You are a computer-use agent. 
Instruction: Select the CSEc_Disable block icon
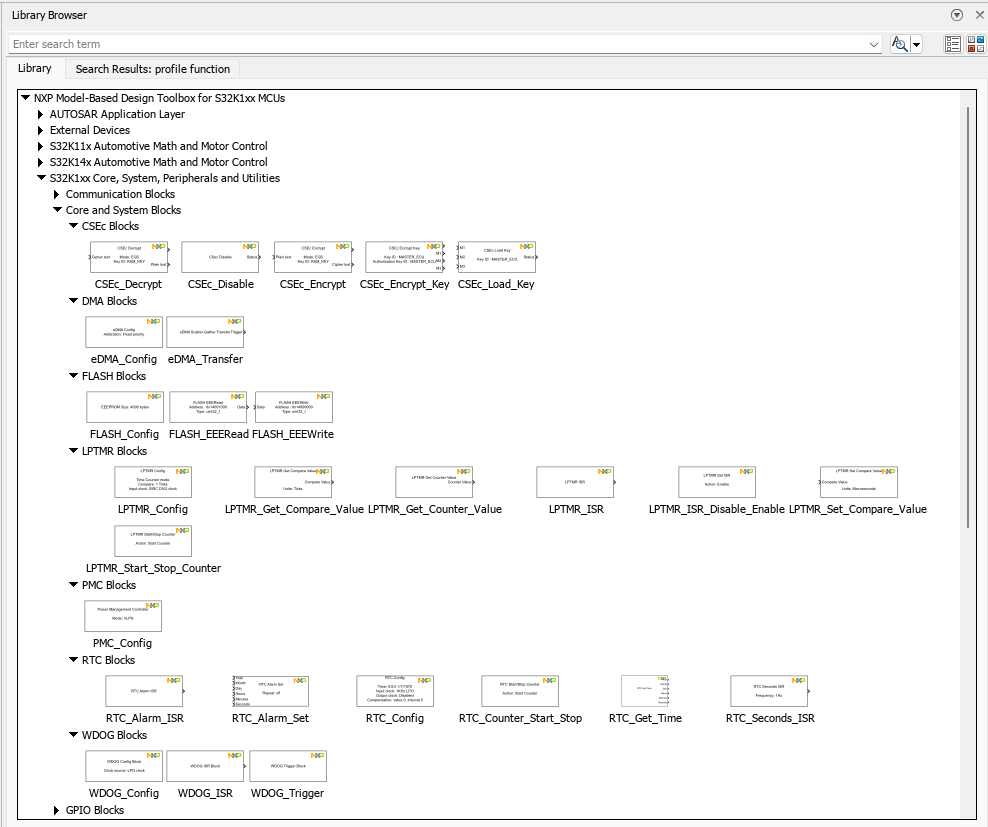221,257
